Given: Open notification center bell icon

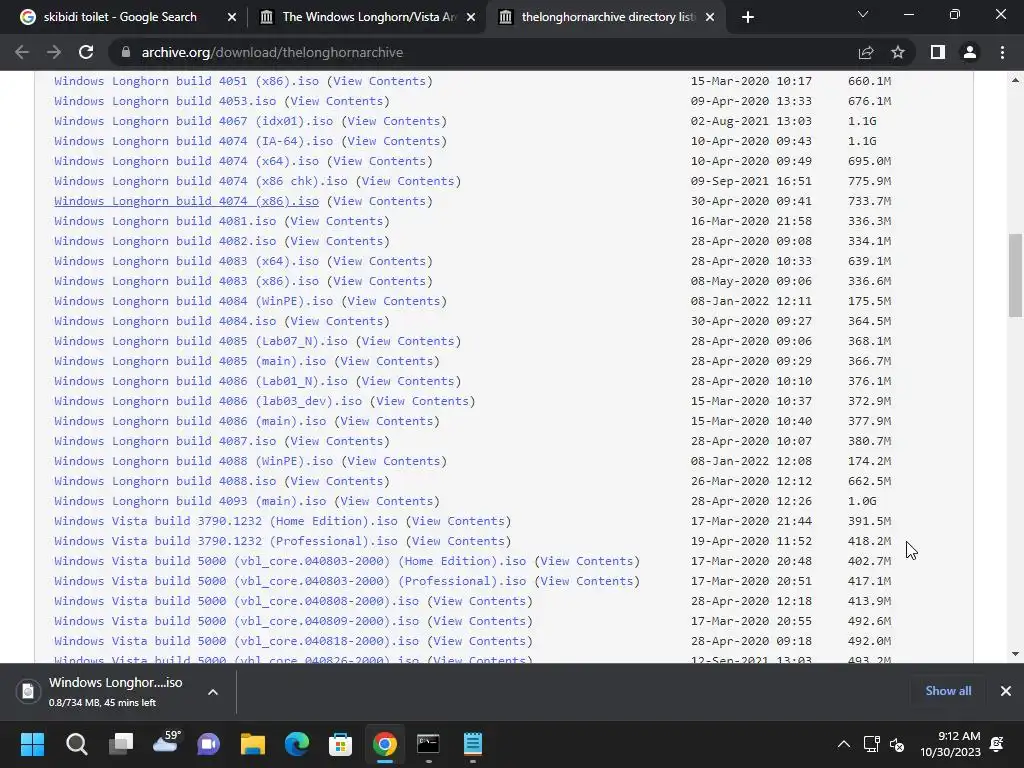Looking at the screenshot, I should [x=997, y=744].
